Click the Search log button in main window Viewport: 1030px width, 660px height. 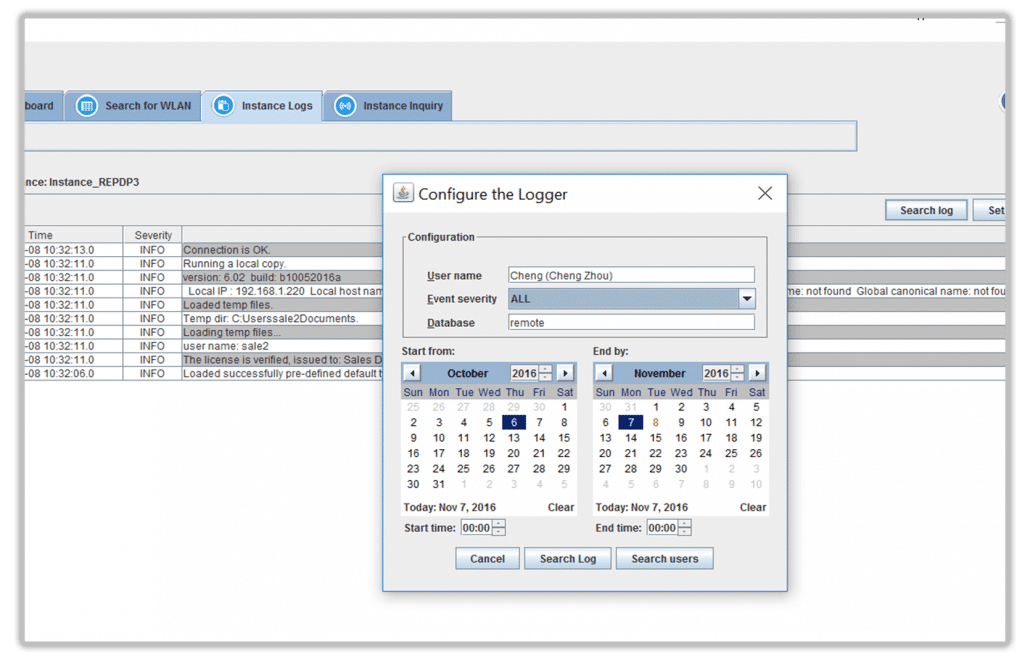click(x=926, y=210)
